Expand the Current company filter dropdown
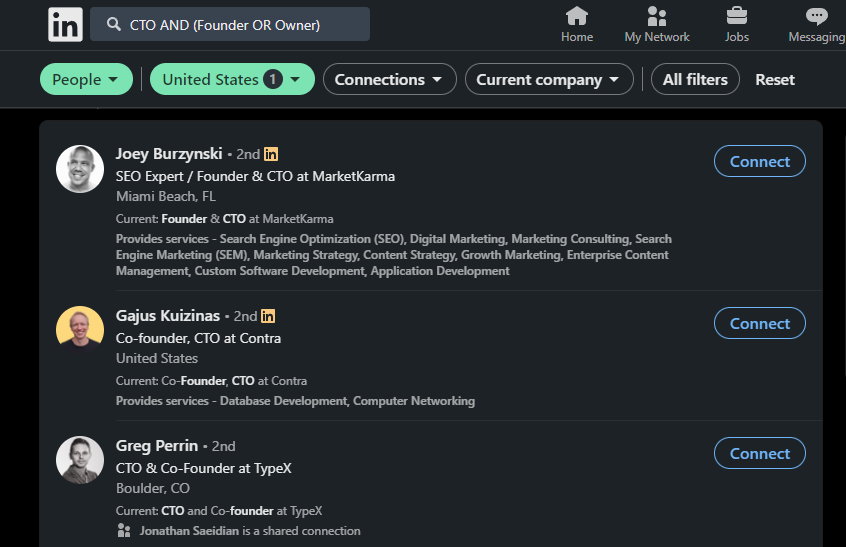 (549, 79)
